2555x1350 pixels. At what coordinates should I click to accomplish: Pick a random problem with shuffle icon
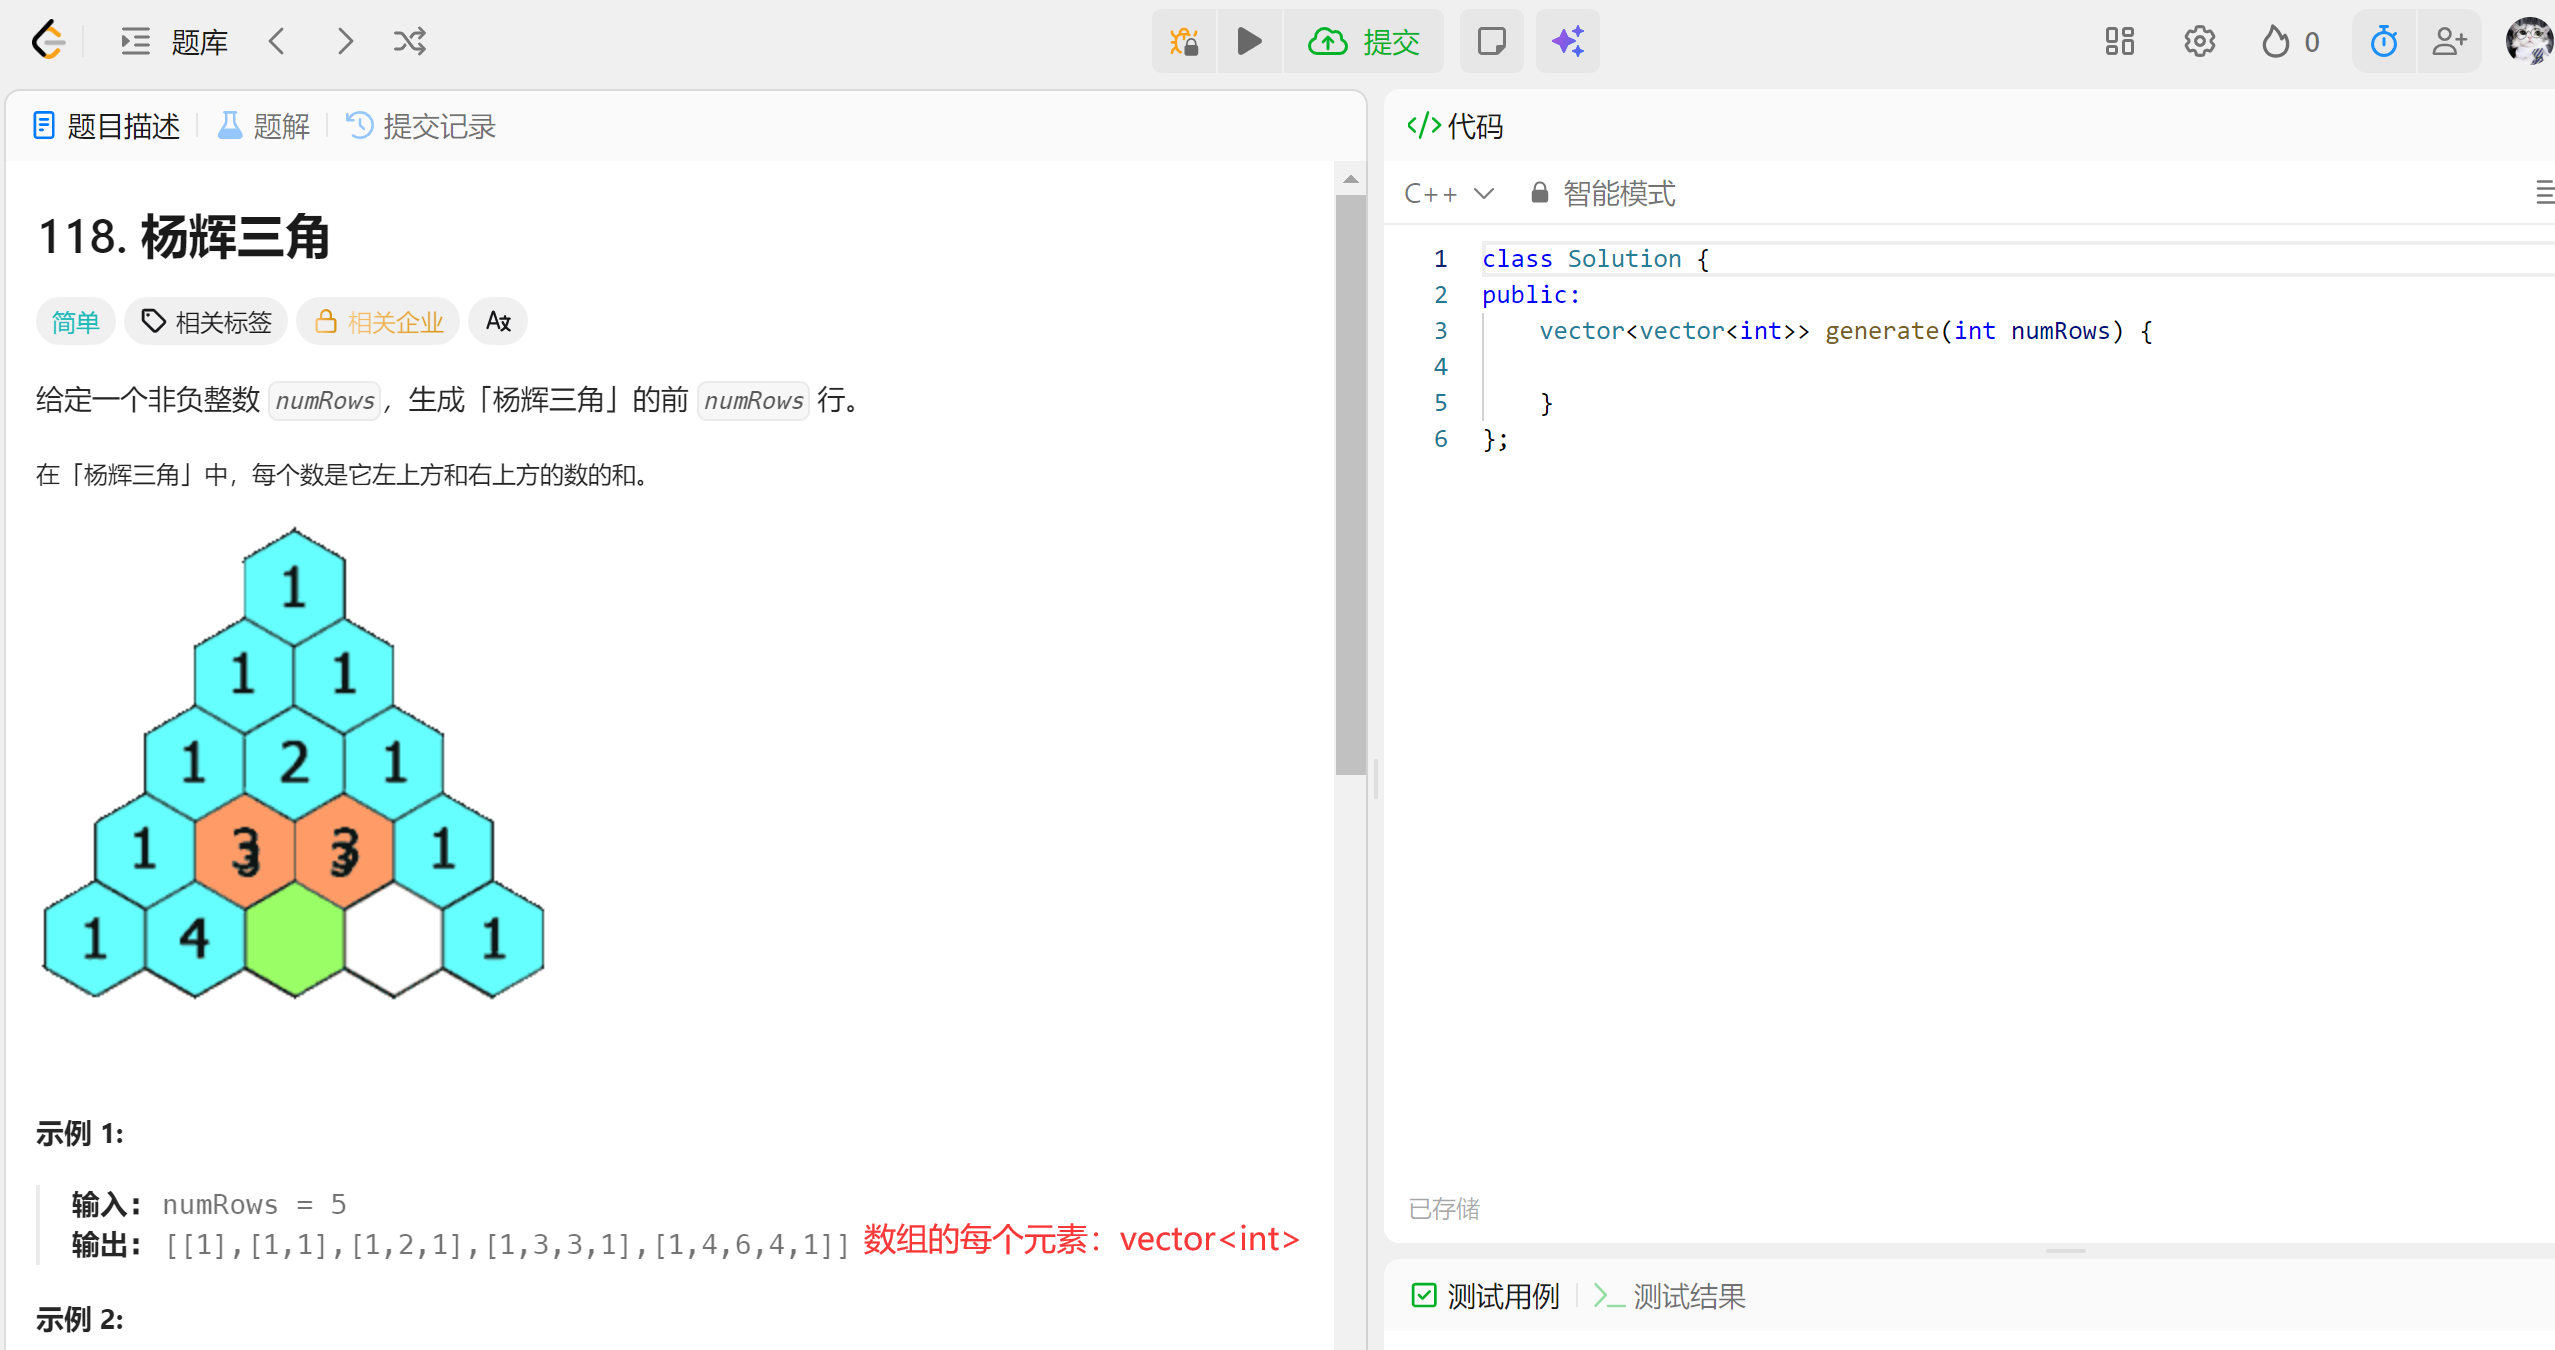click(x=409, y=41)
